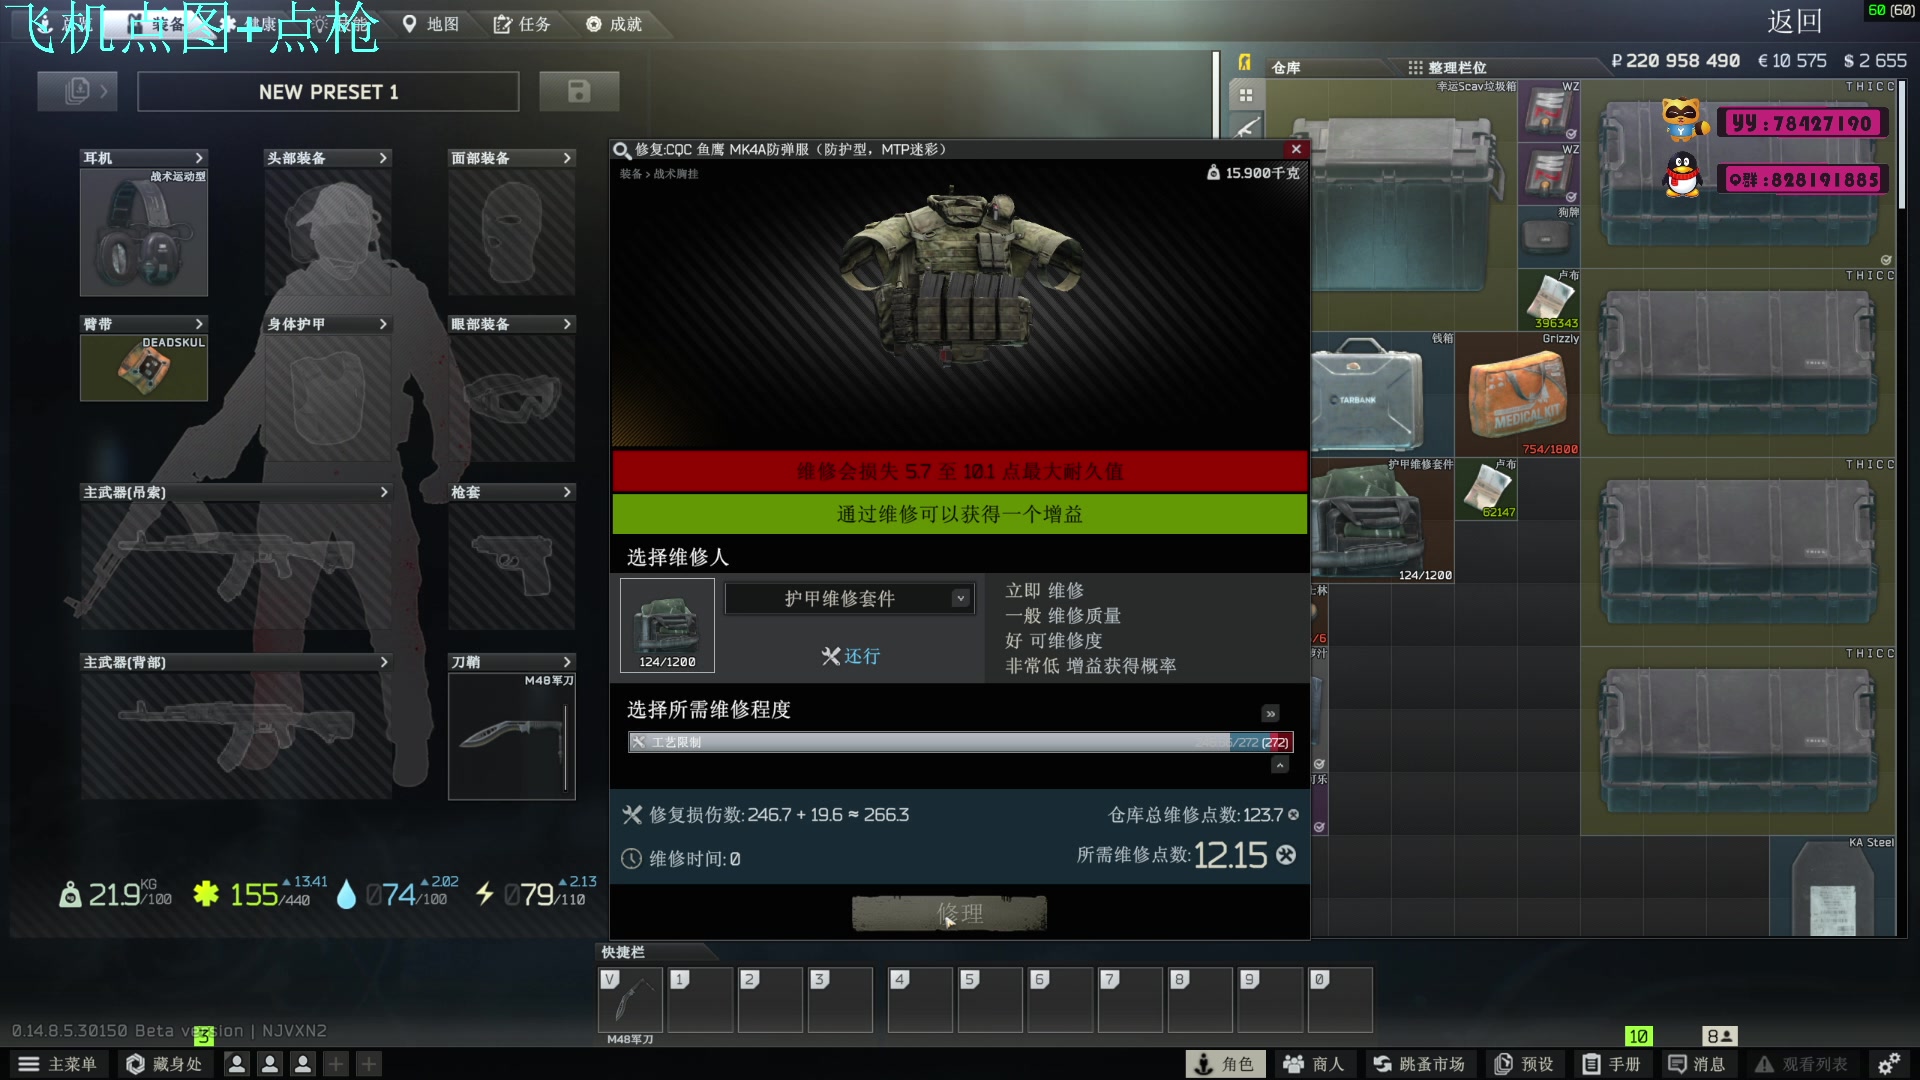Click the stash grid view icon
1920x1080 pixels.
(1246, 95)
